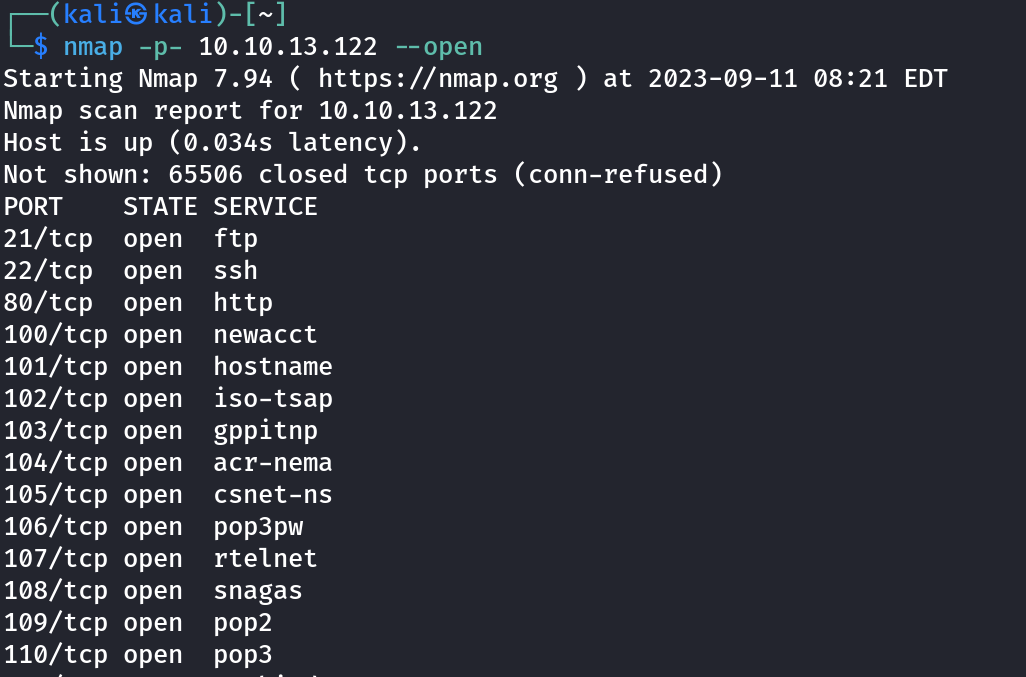Viewport: 1026px width, 677px height.
Task: Click the rtelnet service name
Action: point(265,559)
